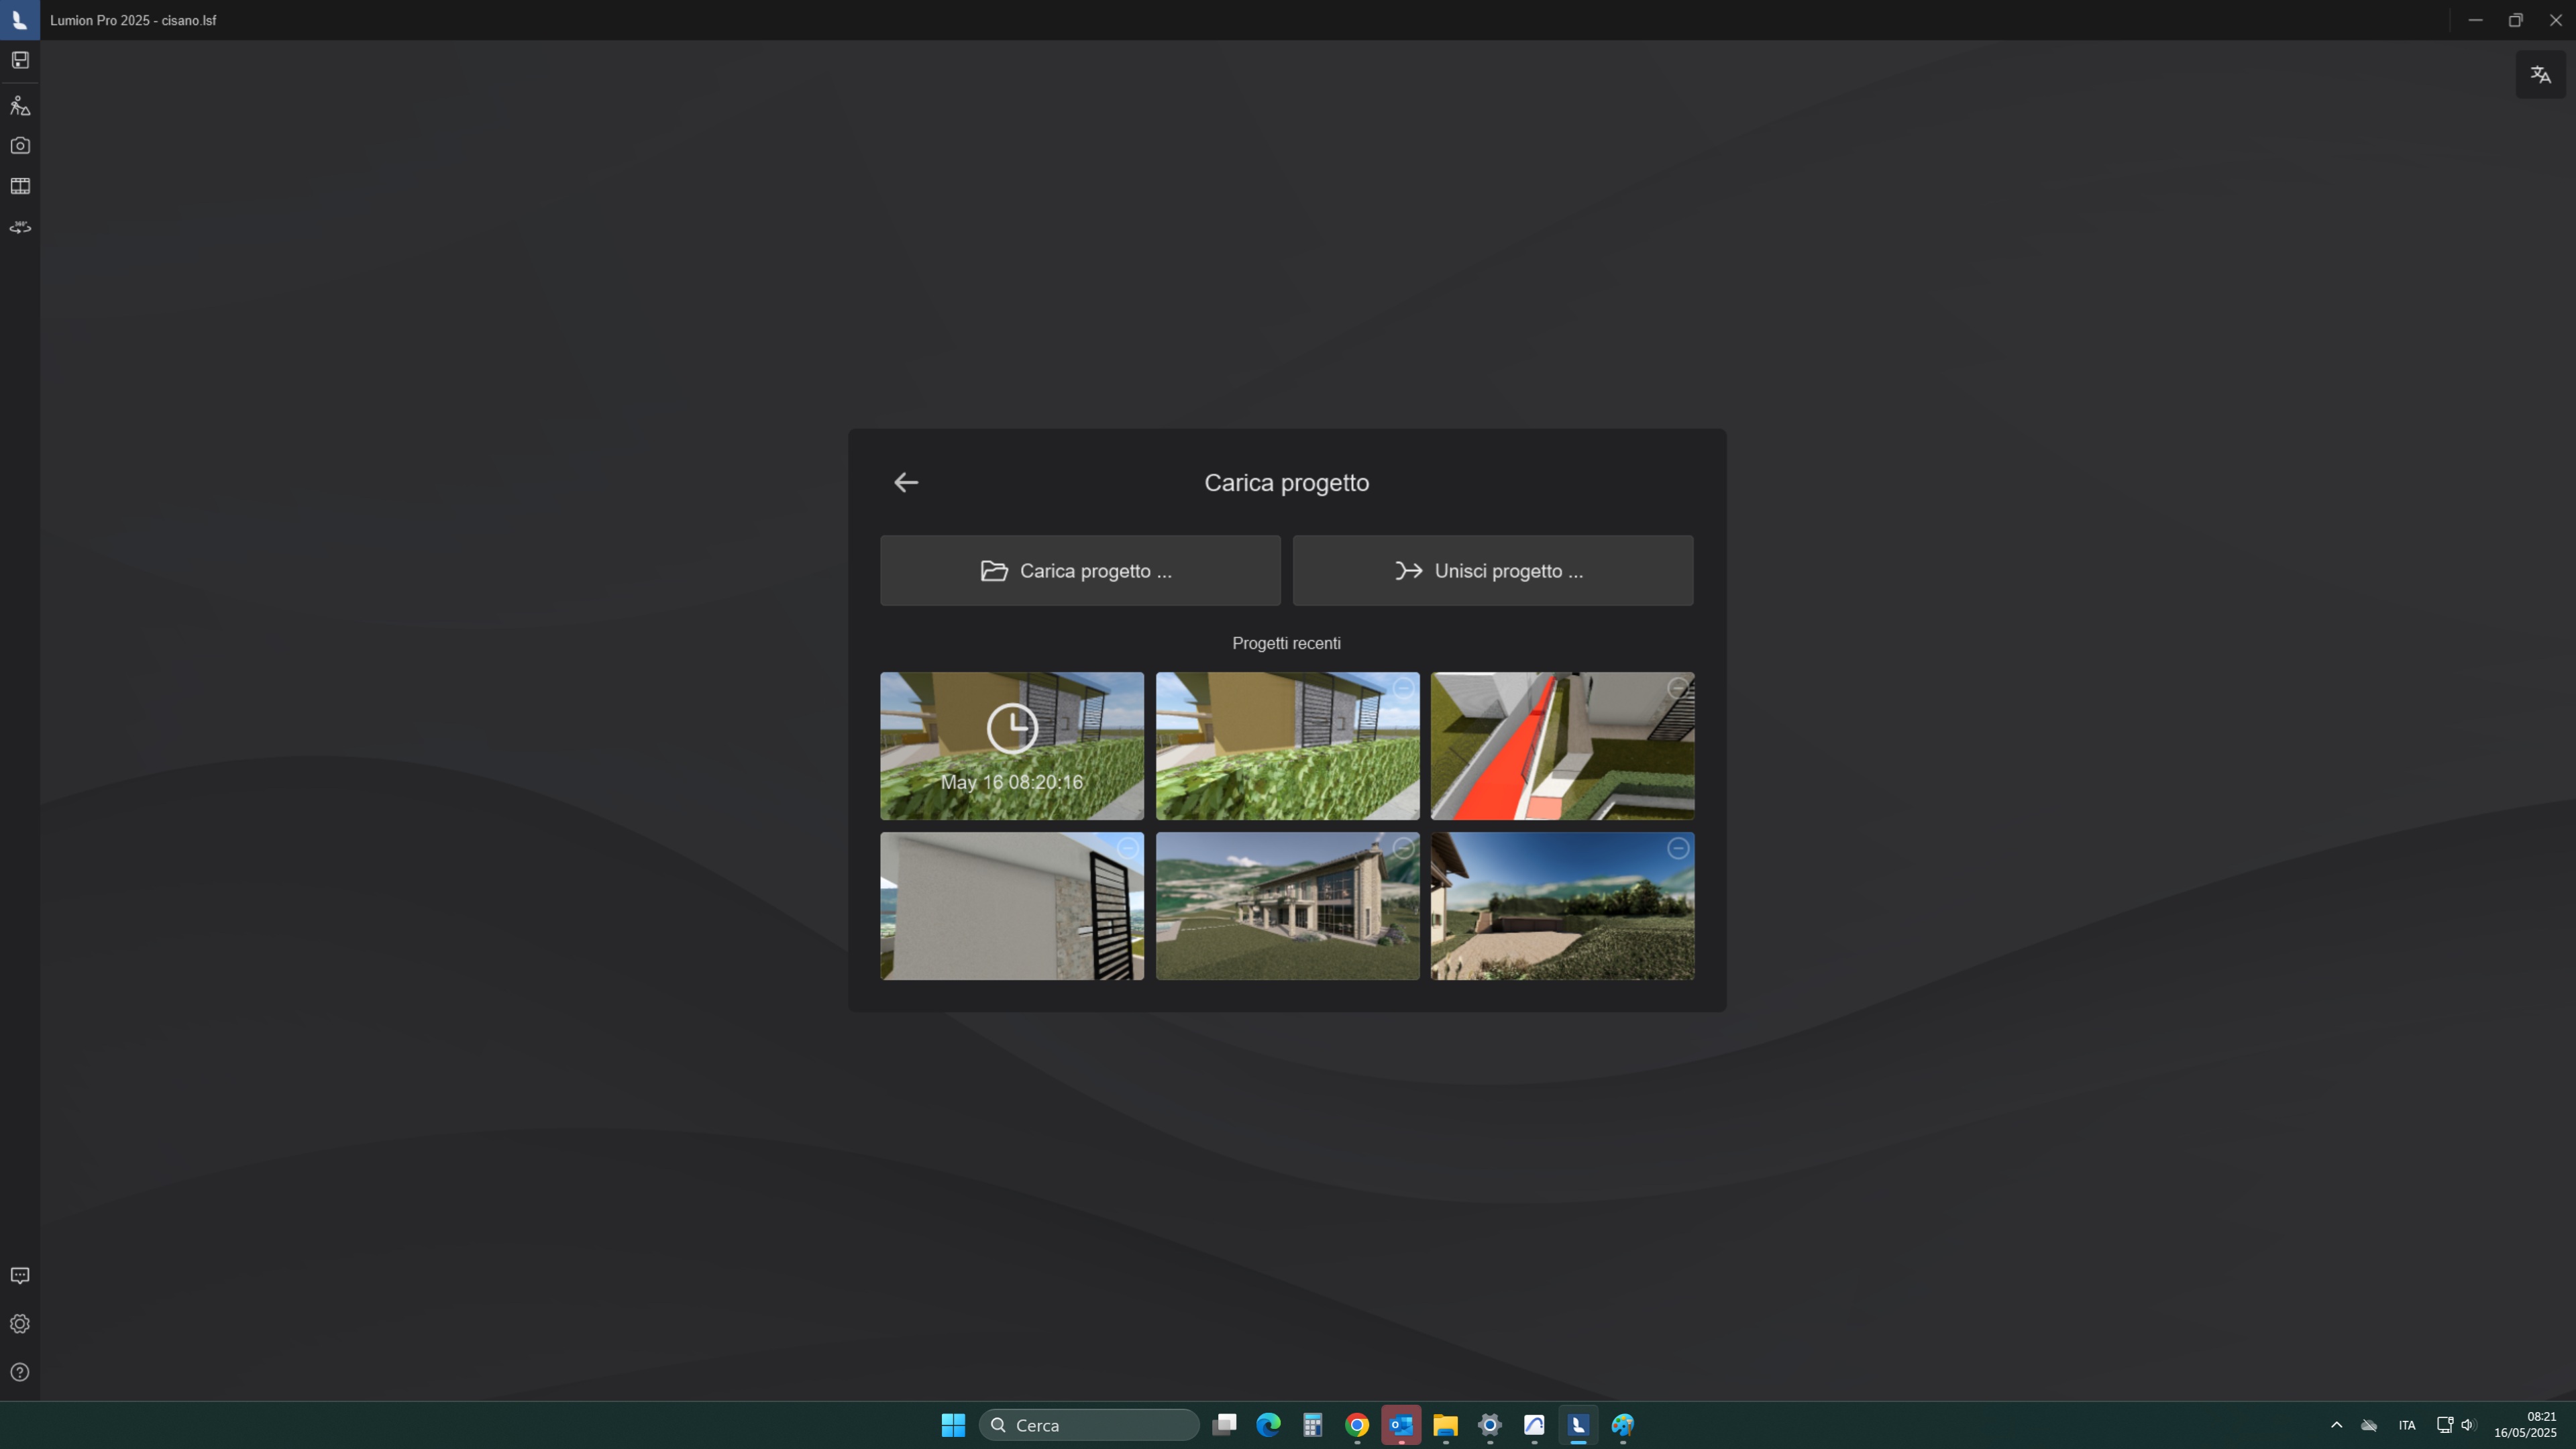Open the white wall and gate project thumbnail
This screenshot has height=1449, width=2576.
click(x=1012, y=906)
